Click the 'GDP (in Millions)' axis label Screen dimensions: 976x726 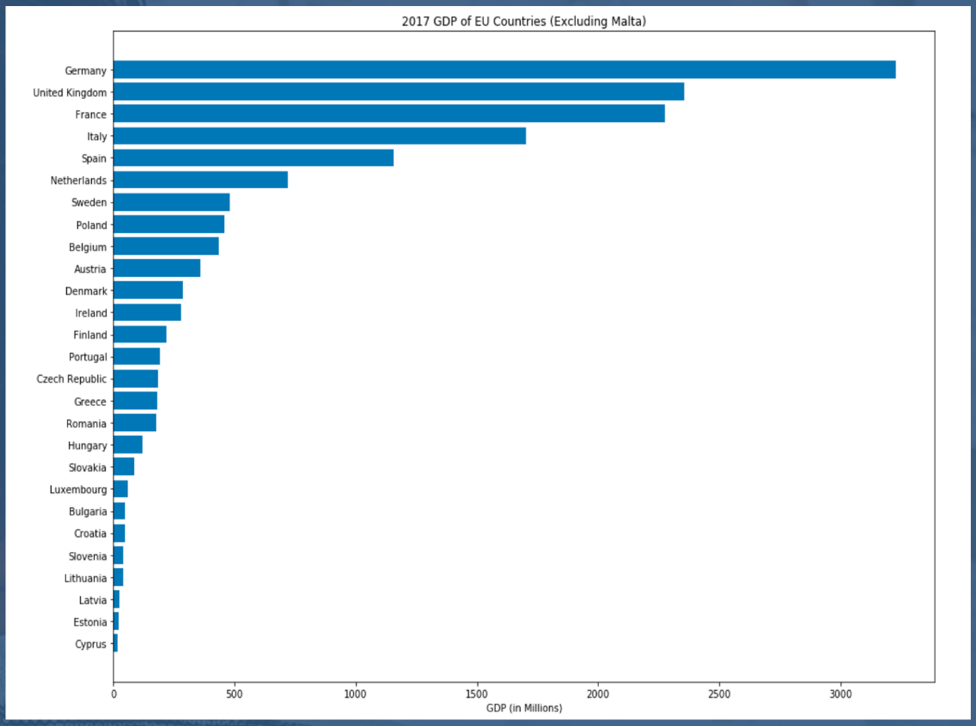524,708
